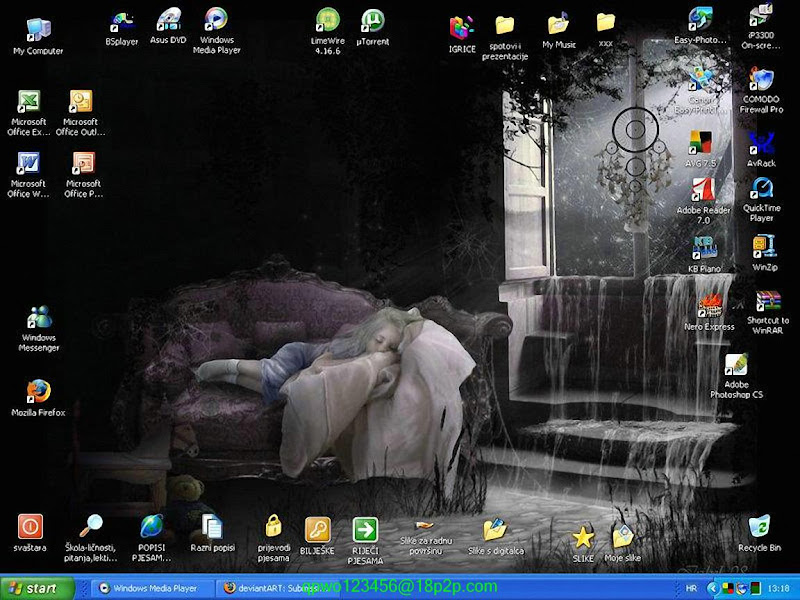Switch to Windows Media Player taskbar button
Screen dimensions: 800x600
point(153,588)
